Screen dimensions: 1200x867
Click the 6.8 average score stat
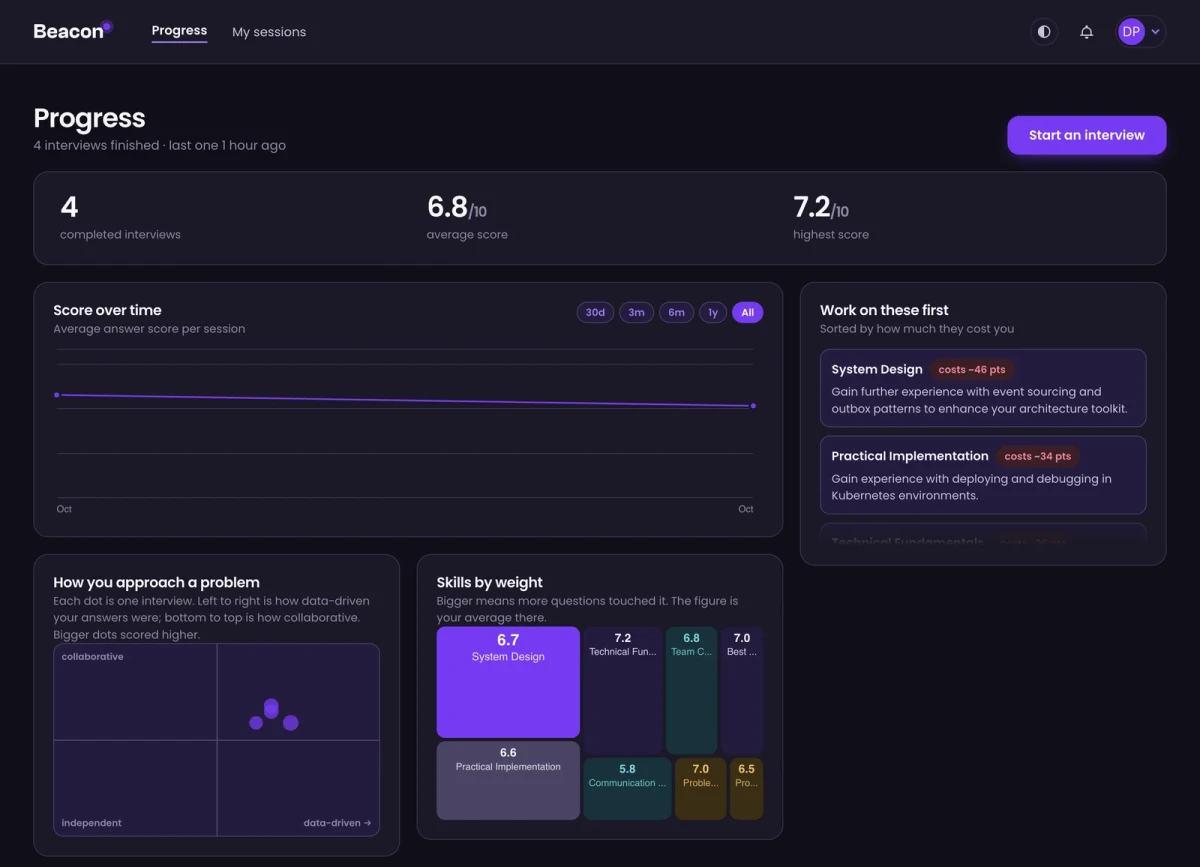[x=467, y=218]
